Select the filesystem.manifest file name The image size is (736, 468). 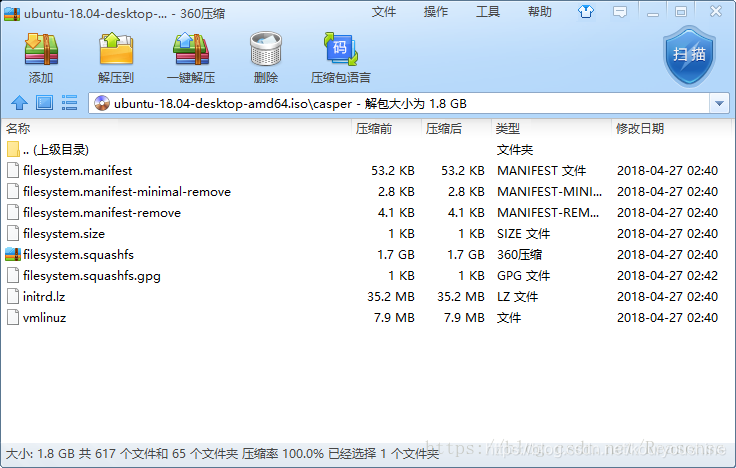77,170
